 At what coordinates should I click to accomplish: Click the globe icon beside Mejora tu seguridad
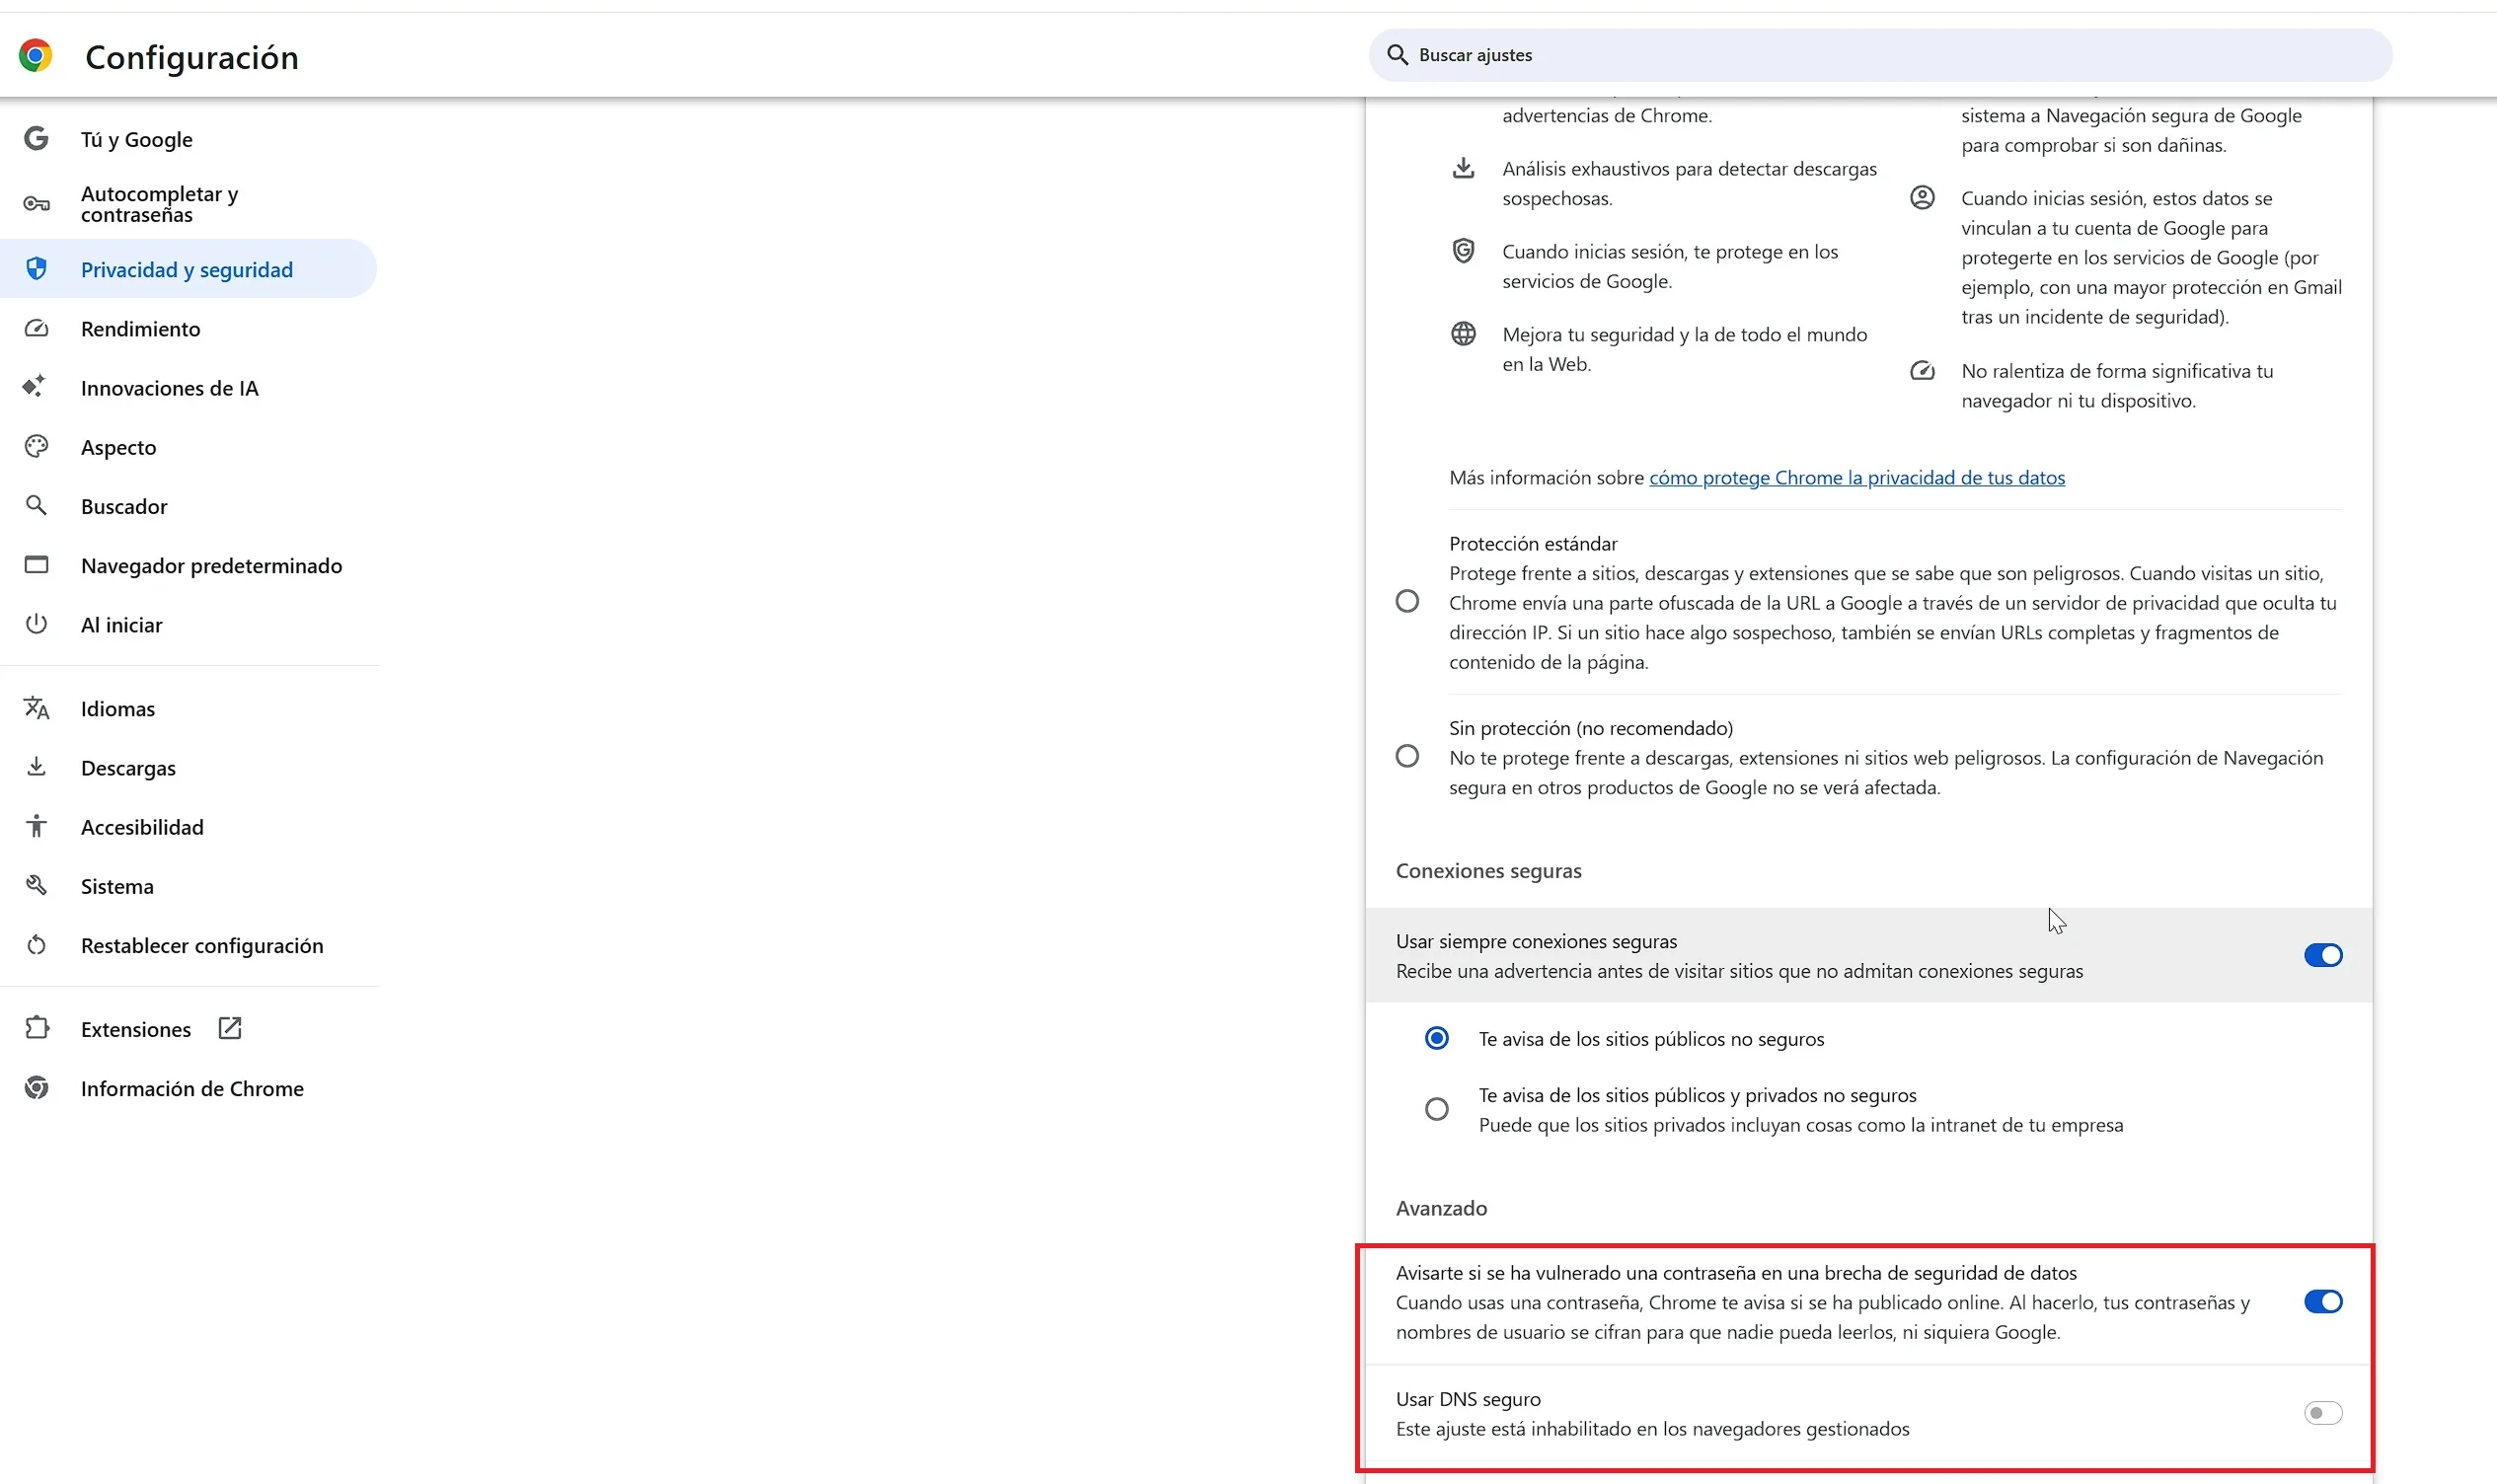[x=1463, y=334]
